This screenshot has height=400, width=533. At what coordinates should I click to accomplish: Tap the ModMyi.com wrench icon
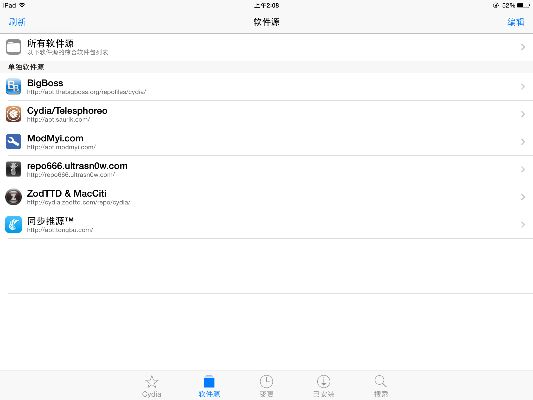tap(13, 141)
